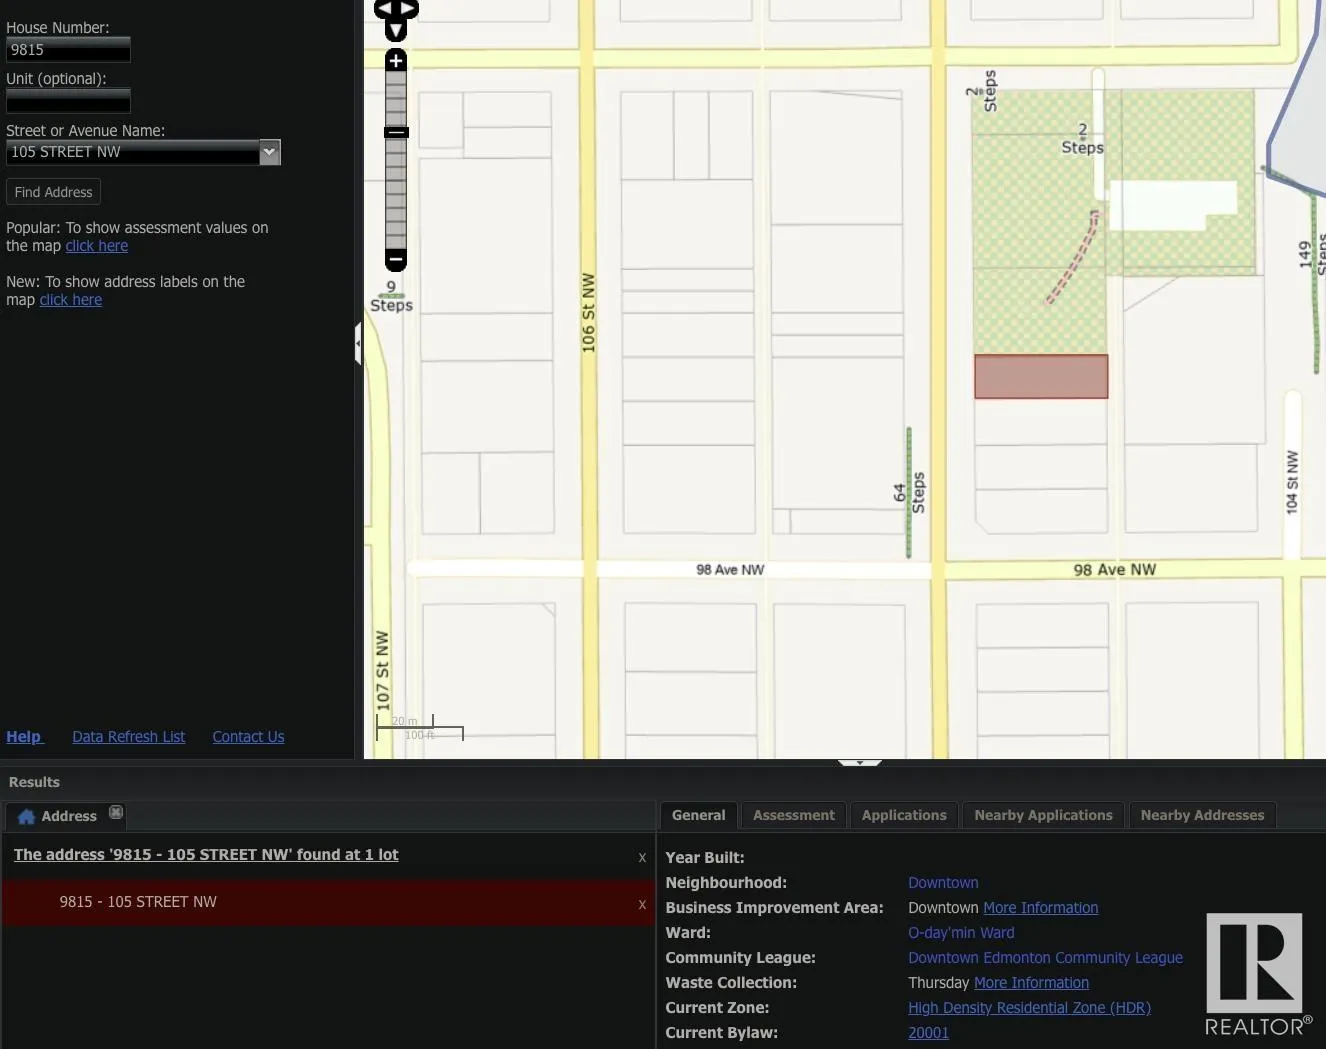Click the zoom slider handle

(x=396, y=132)
